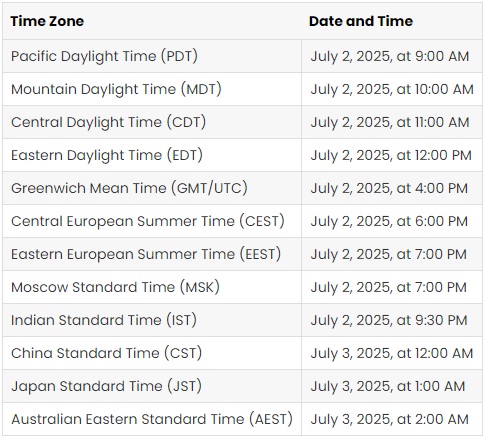Select the Eastern European Summer Time cell

click(152, 254)
